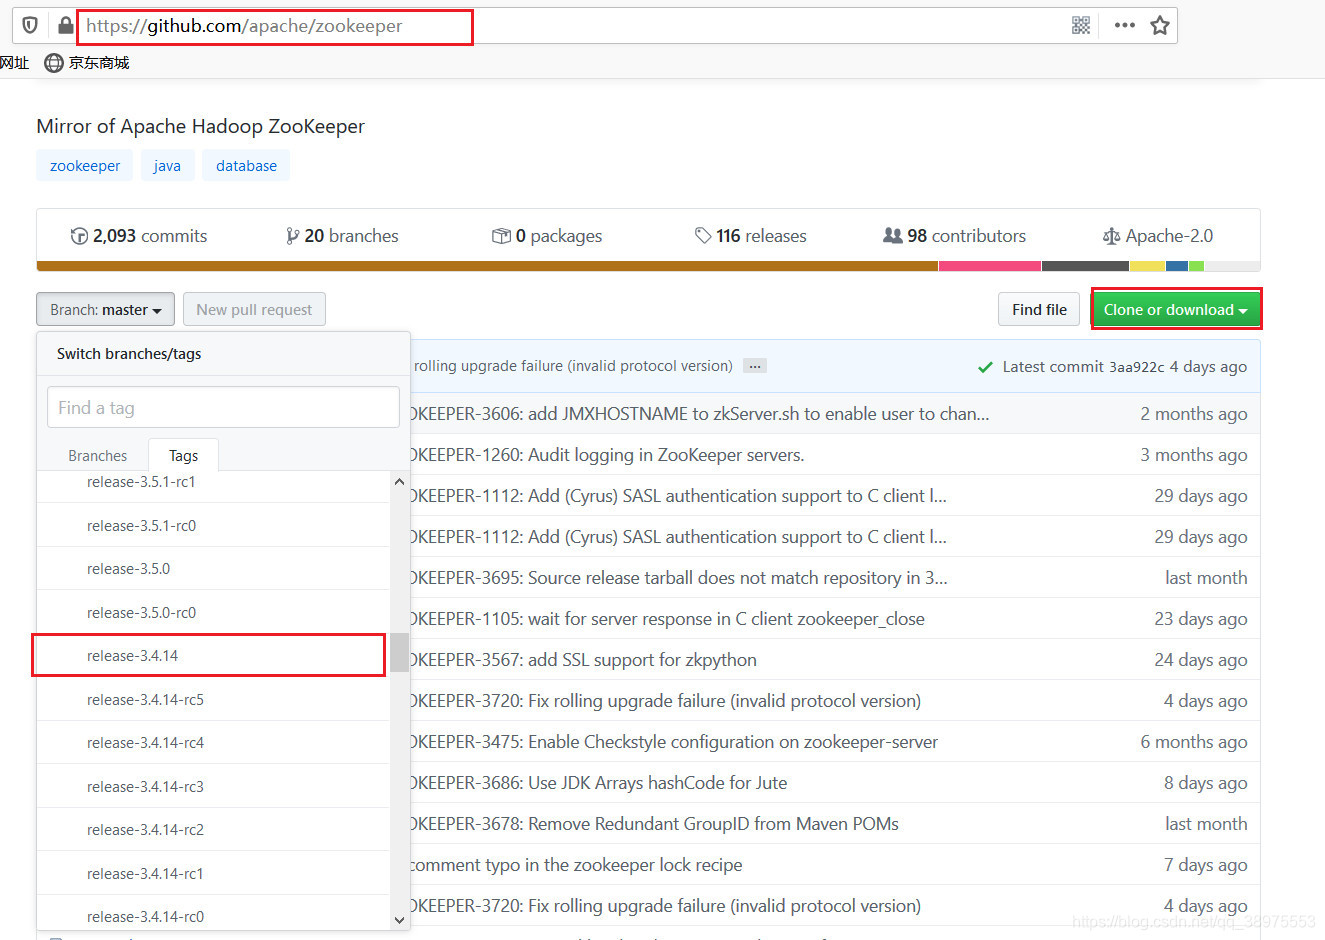Click the shield tracking protection icon

[30, 25]
